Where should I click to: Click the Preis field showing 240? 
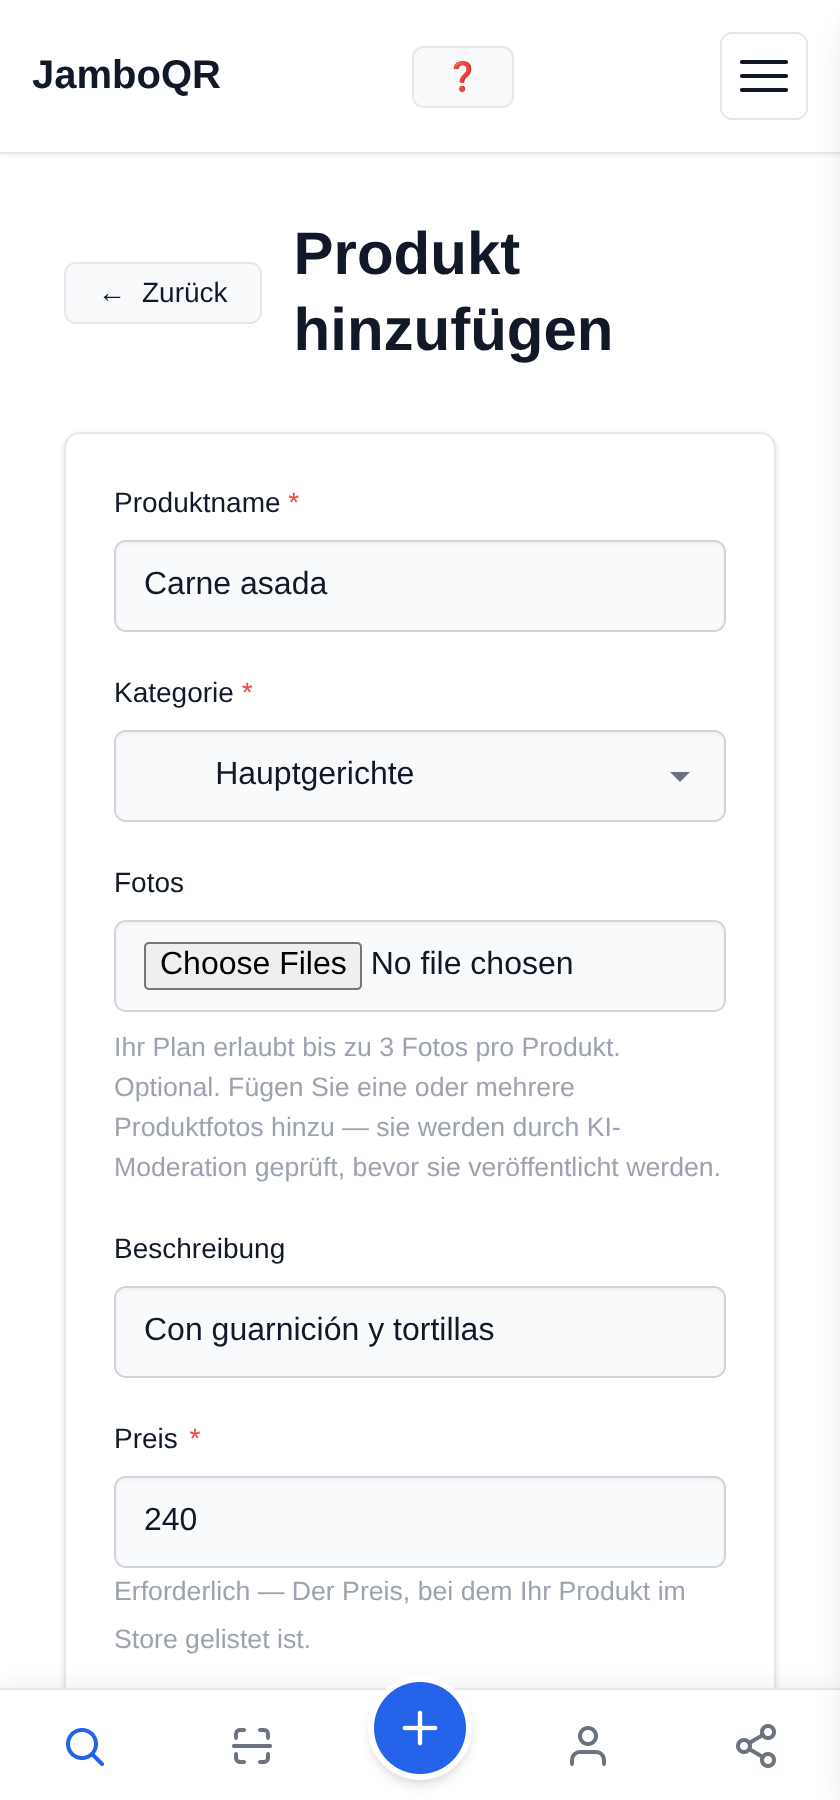click(420, 1522)
